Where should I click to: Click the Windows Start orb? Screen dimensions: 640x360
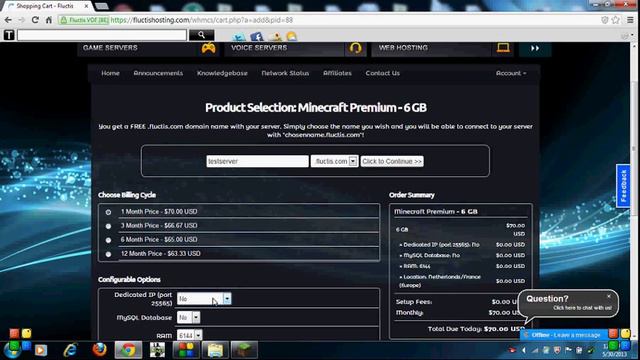pos(13,350)
